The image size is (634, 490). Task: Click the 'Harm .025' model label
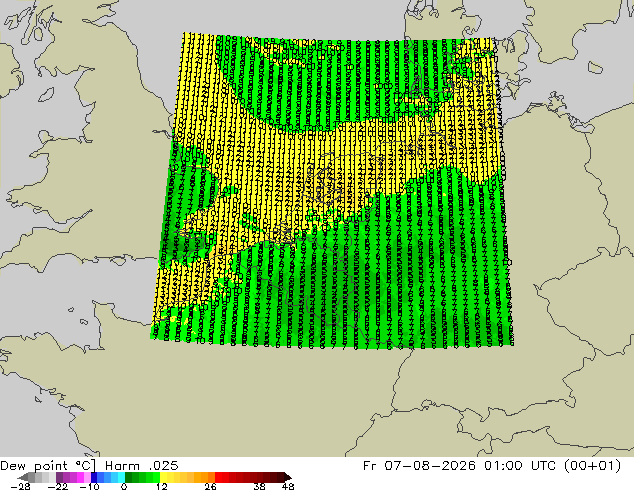pos(142,466)
